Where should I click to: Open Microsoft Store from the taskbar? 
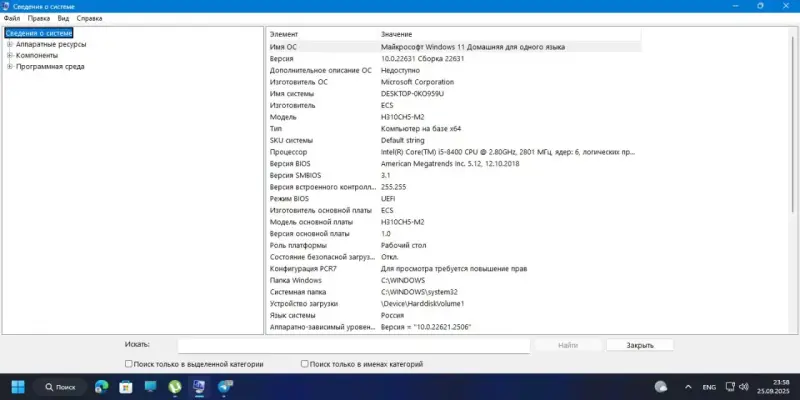(125, 386)
